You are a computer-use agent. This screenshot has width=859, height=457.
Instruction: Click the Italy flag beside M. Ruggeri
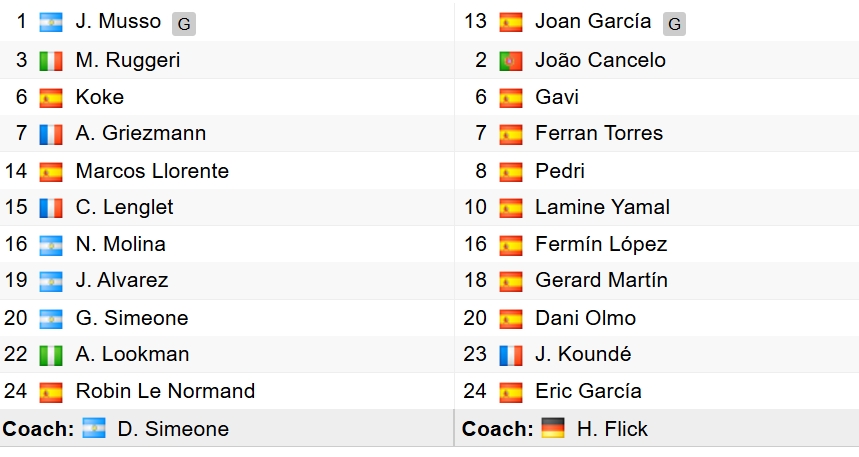click(x=51, y=60)
